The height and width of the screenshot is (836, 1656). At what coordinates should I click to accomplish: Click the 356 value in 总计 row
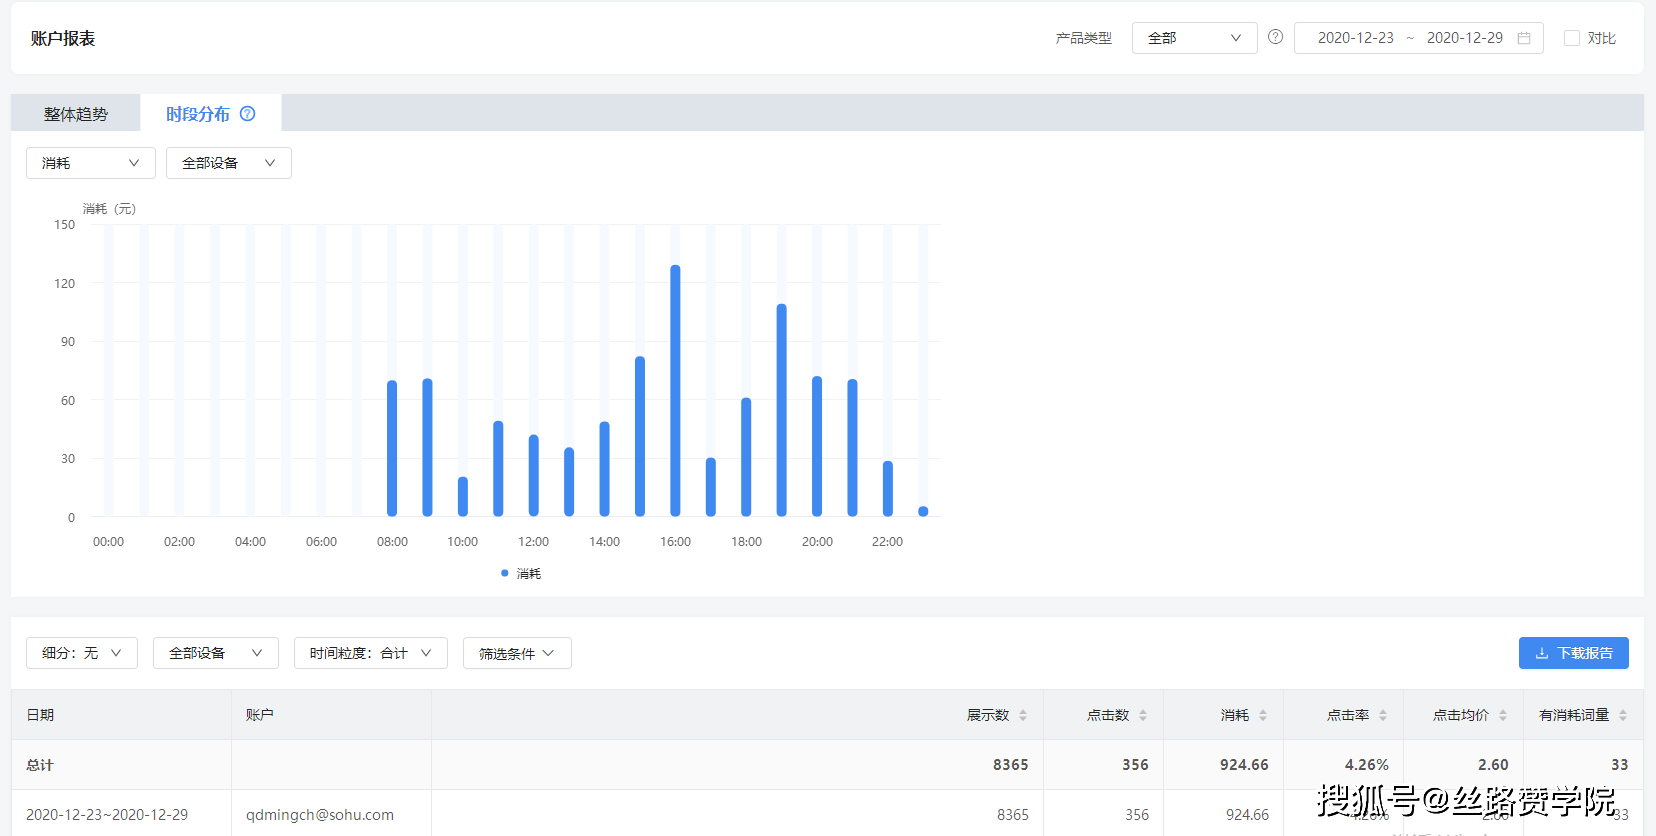coord(1135,765)
